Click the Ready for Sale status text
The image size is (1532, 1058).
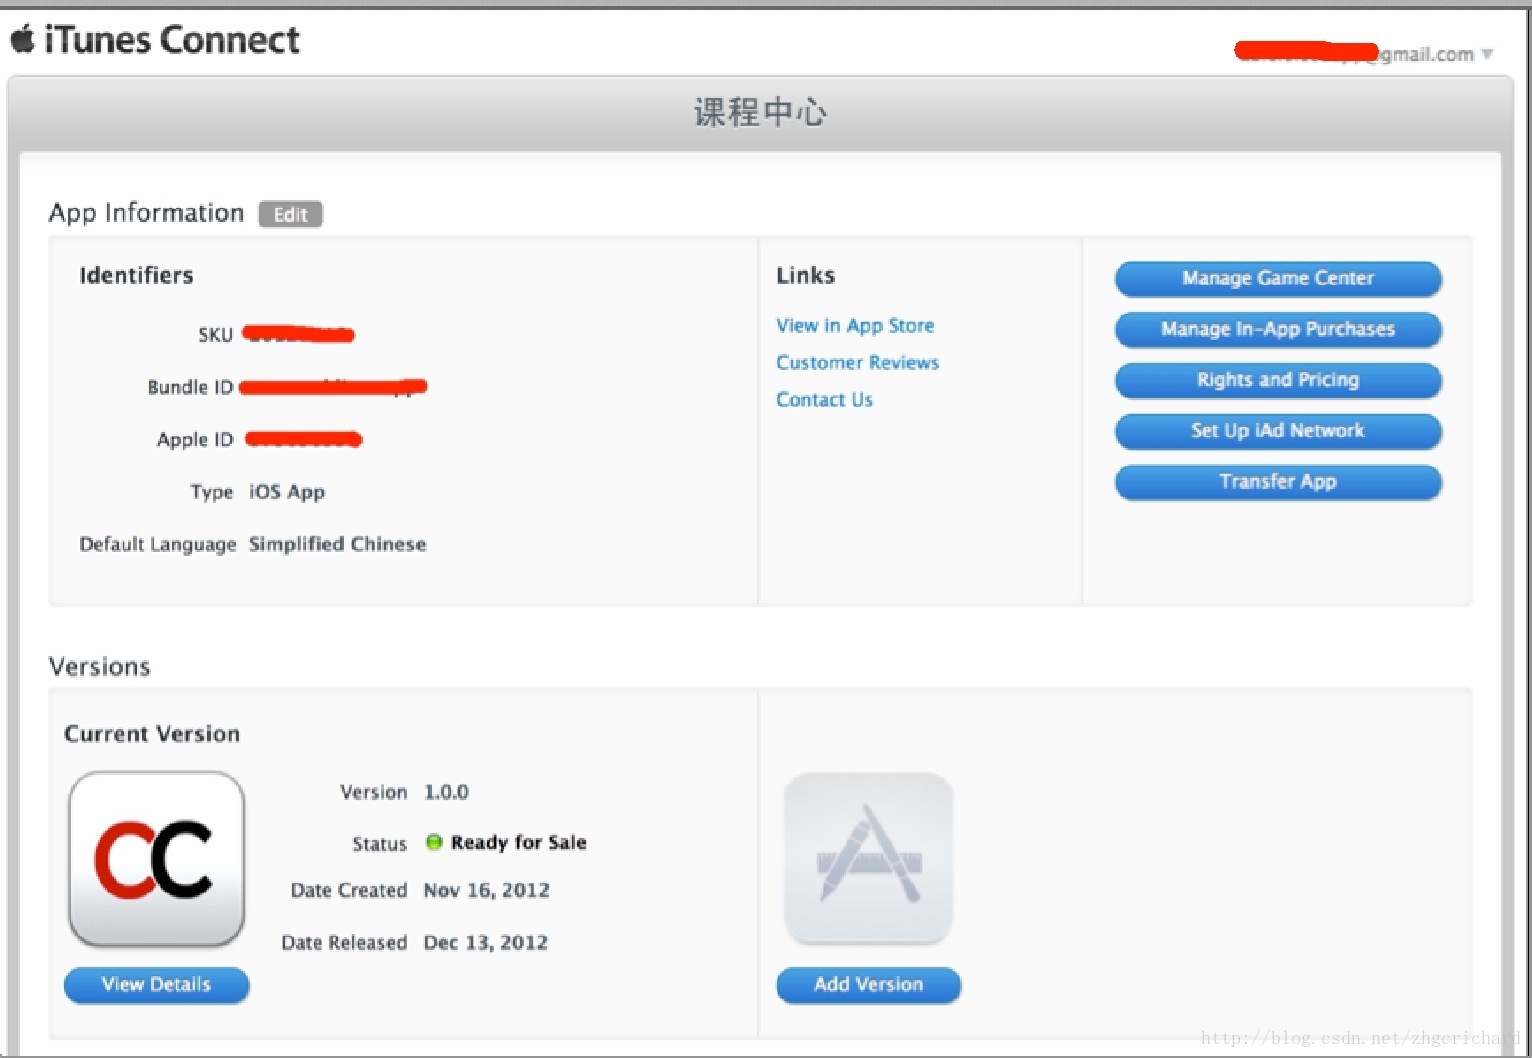pos(519,842)
